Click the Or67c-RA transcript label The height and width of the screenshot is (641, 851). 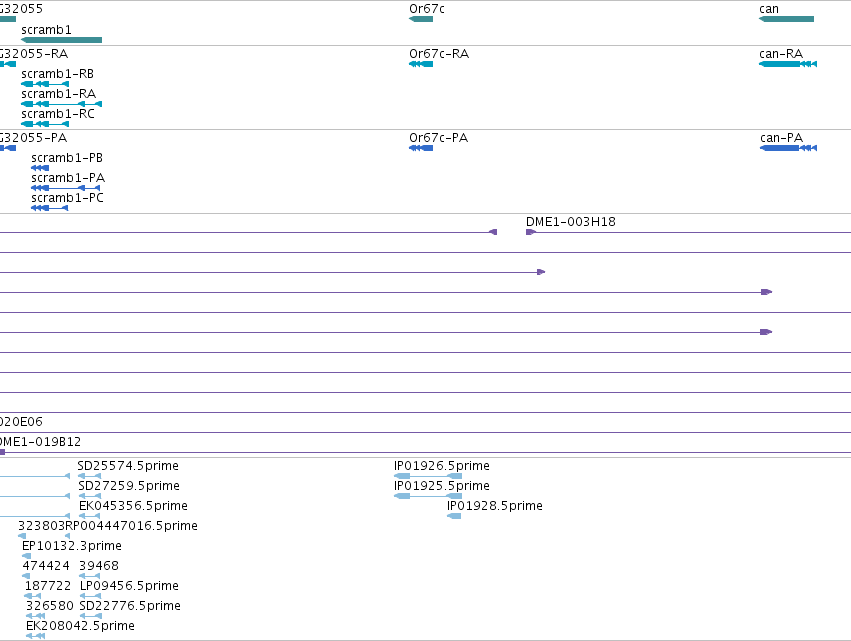(439, 54)
